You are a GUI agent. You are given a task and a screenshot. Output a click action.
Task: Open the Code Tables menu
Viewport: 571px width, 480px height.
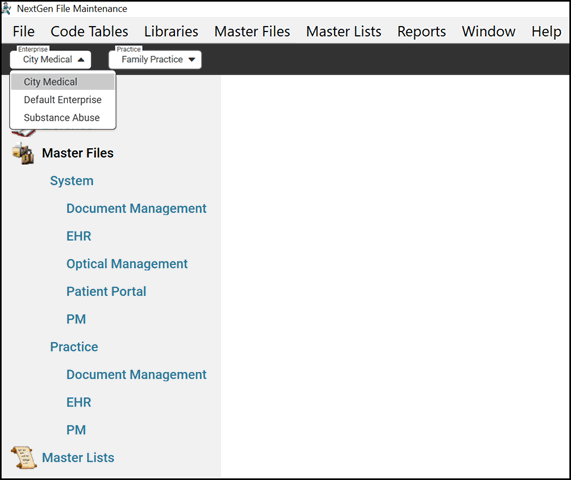point(89,31)
